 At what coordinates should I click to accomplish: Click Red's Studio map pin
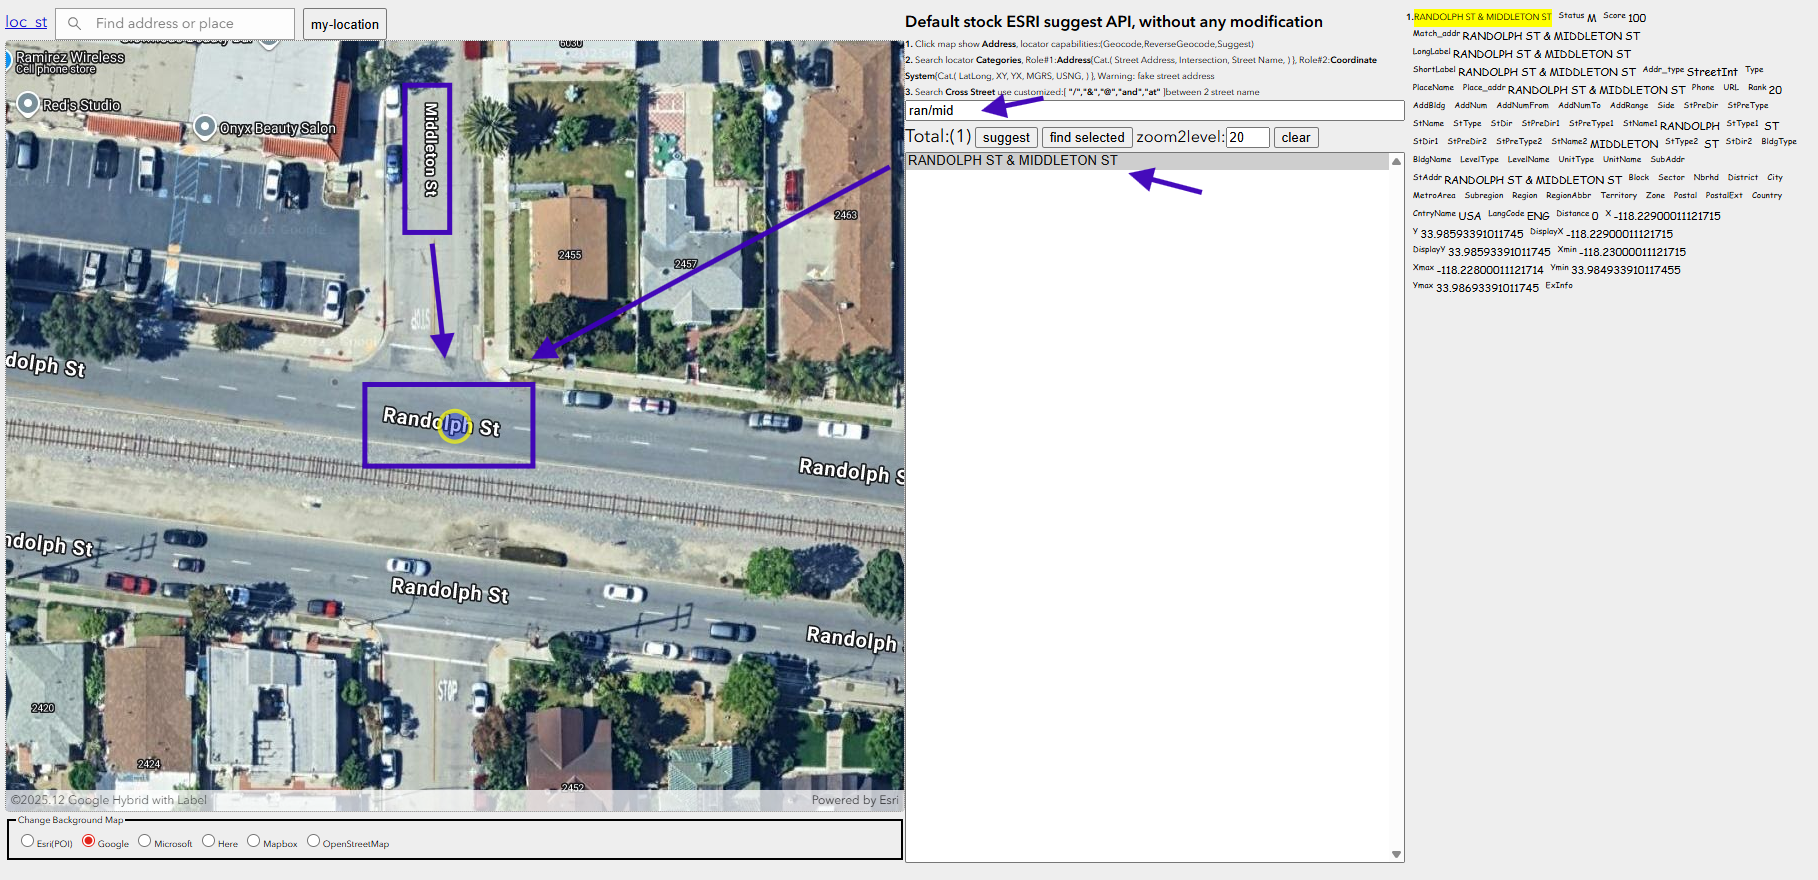[28, 103]
